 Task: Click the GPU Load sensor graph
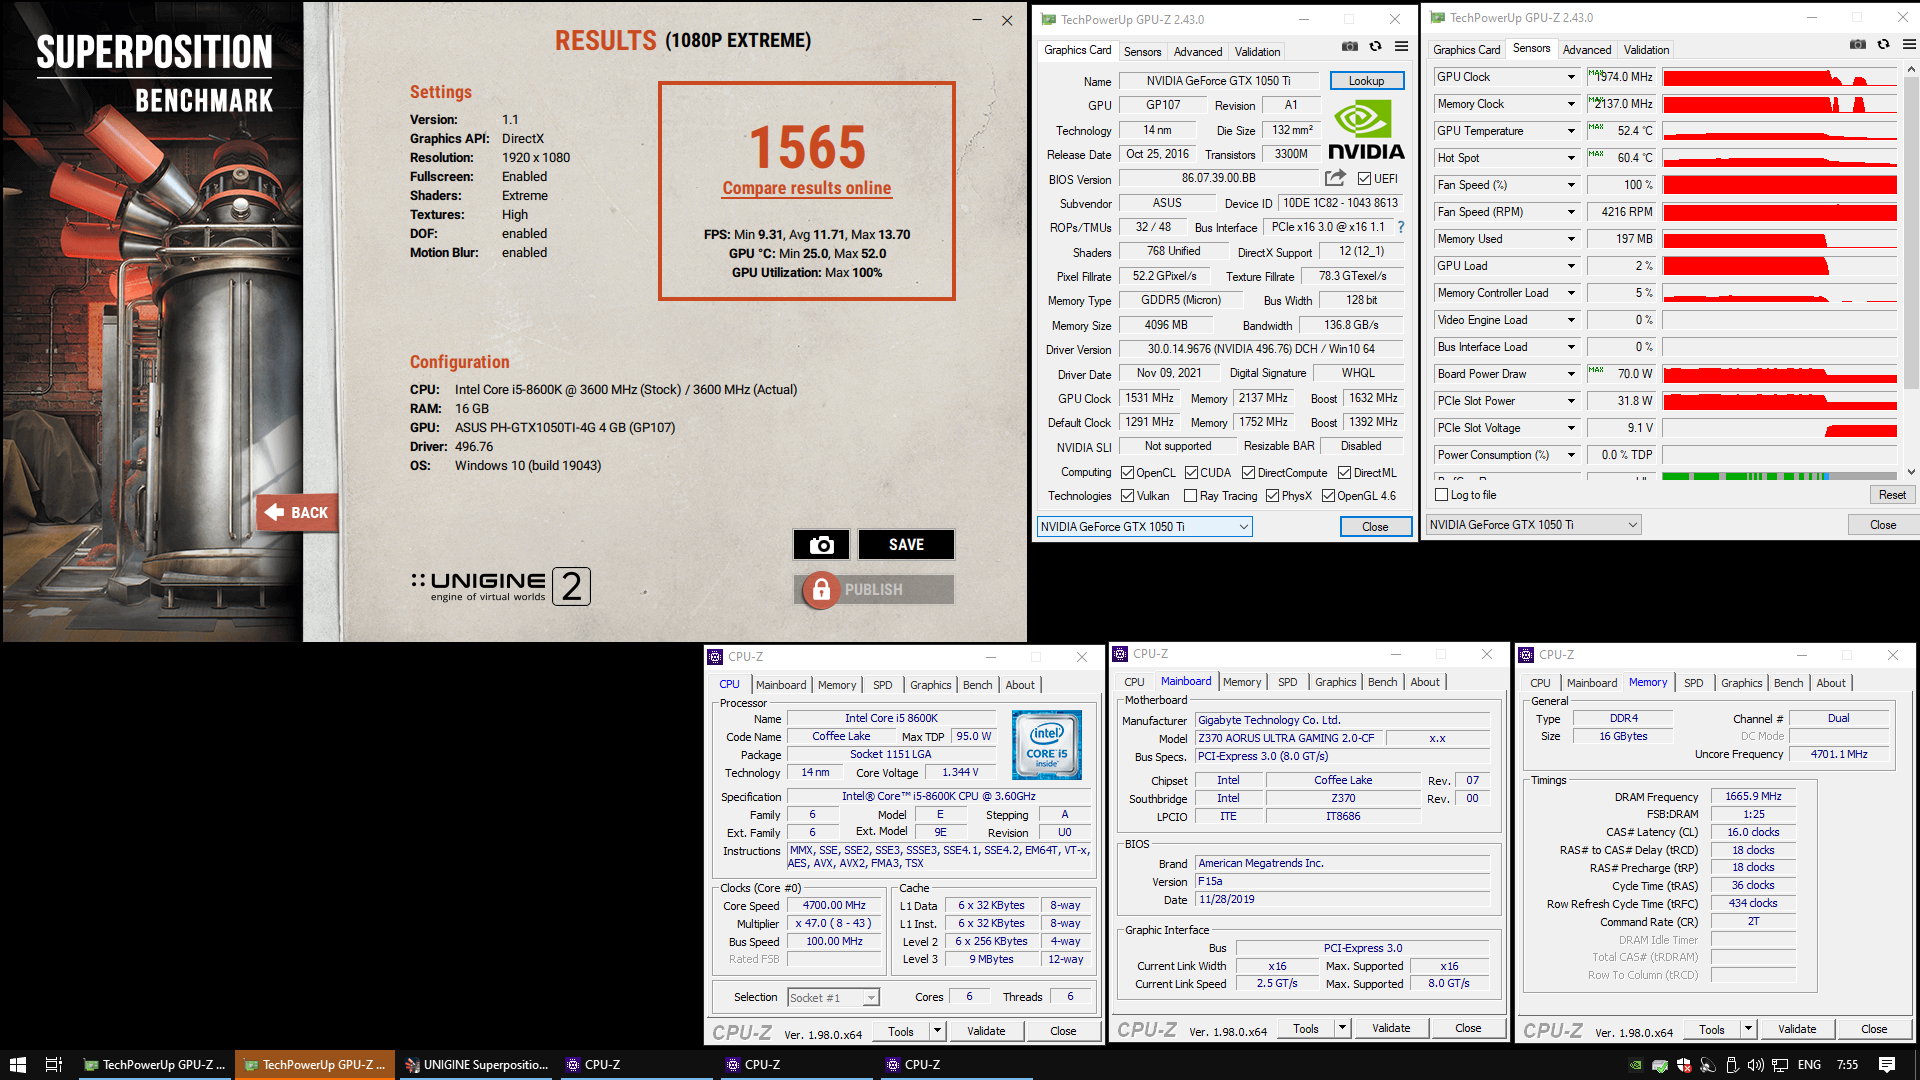click(1779, 266)
